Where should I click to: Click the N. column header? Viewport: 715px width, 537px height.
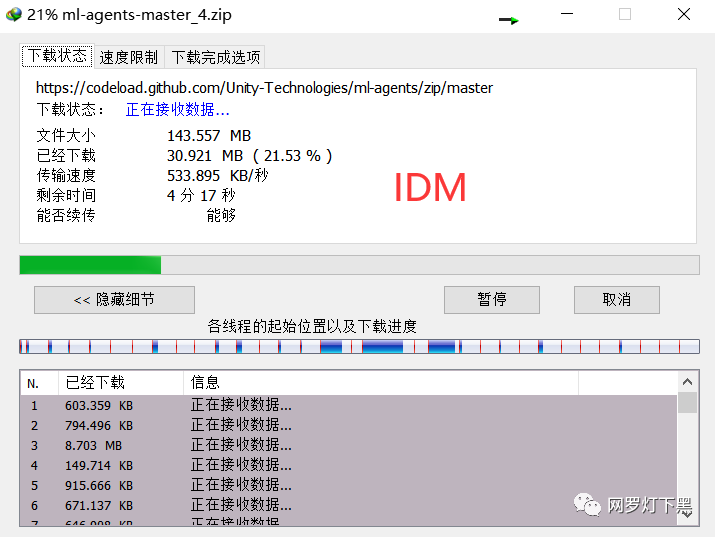tap(39, 382)
